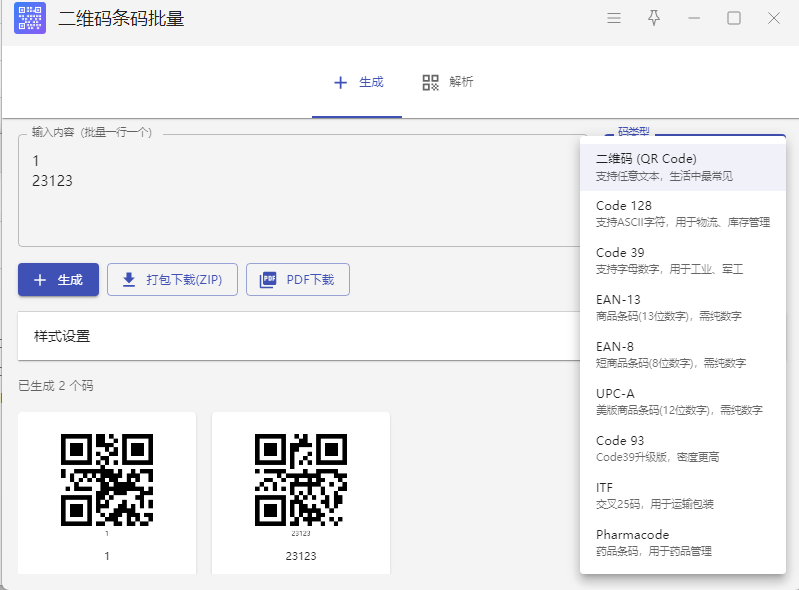Click the 码类型 dropdown field
Viewport: 799px width, 590px height.
point(695,133)
